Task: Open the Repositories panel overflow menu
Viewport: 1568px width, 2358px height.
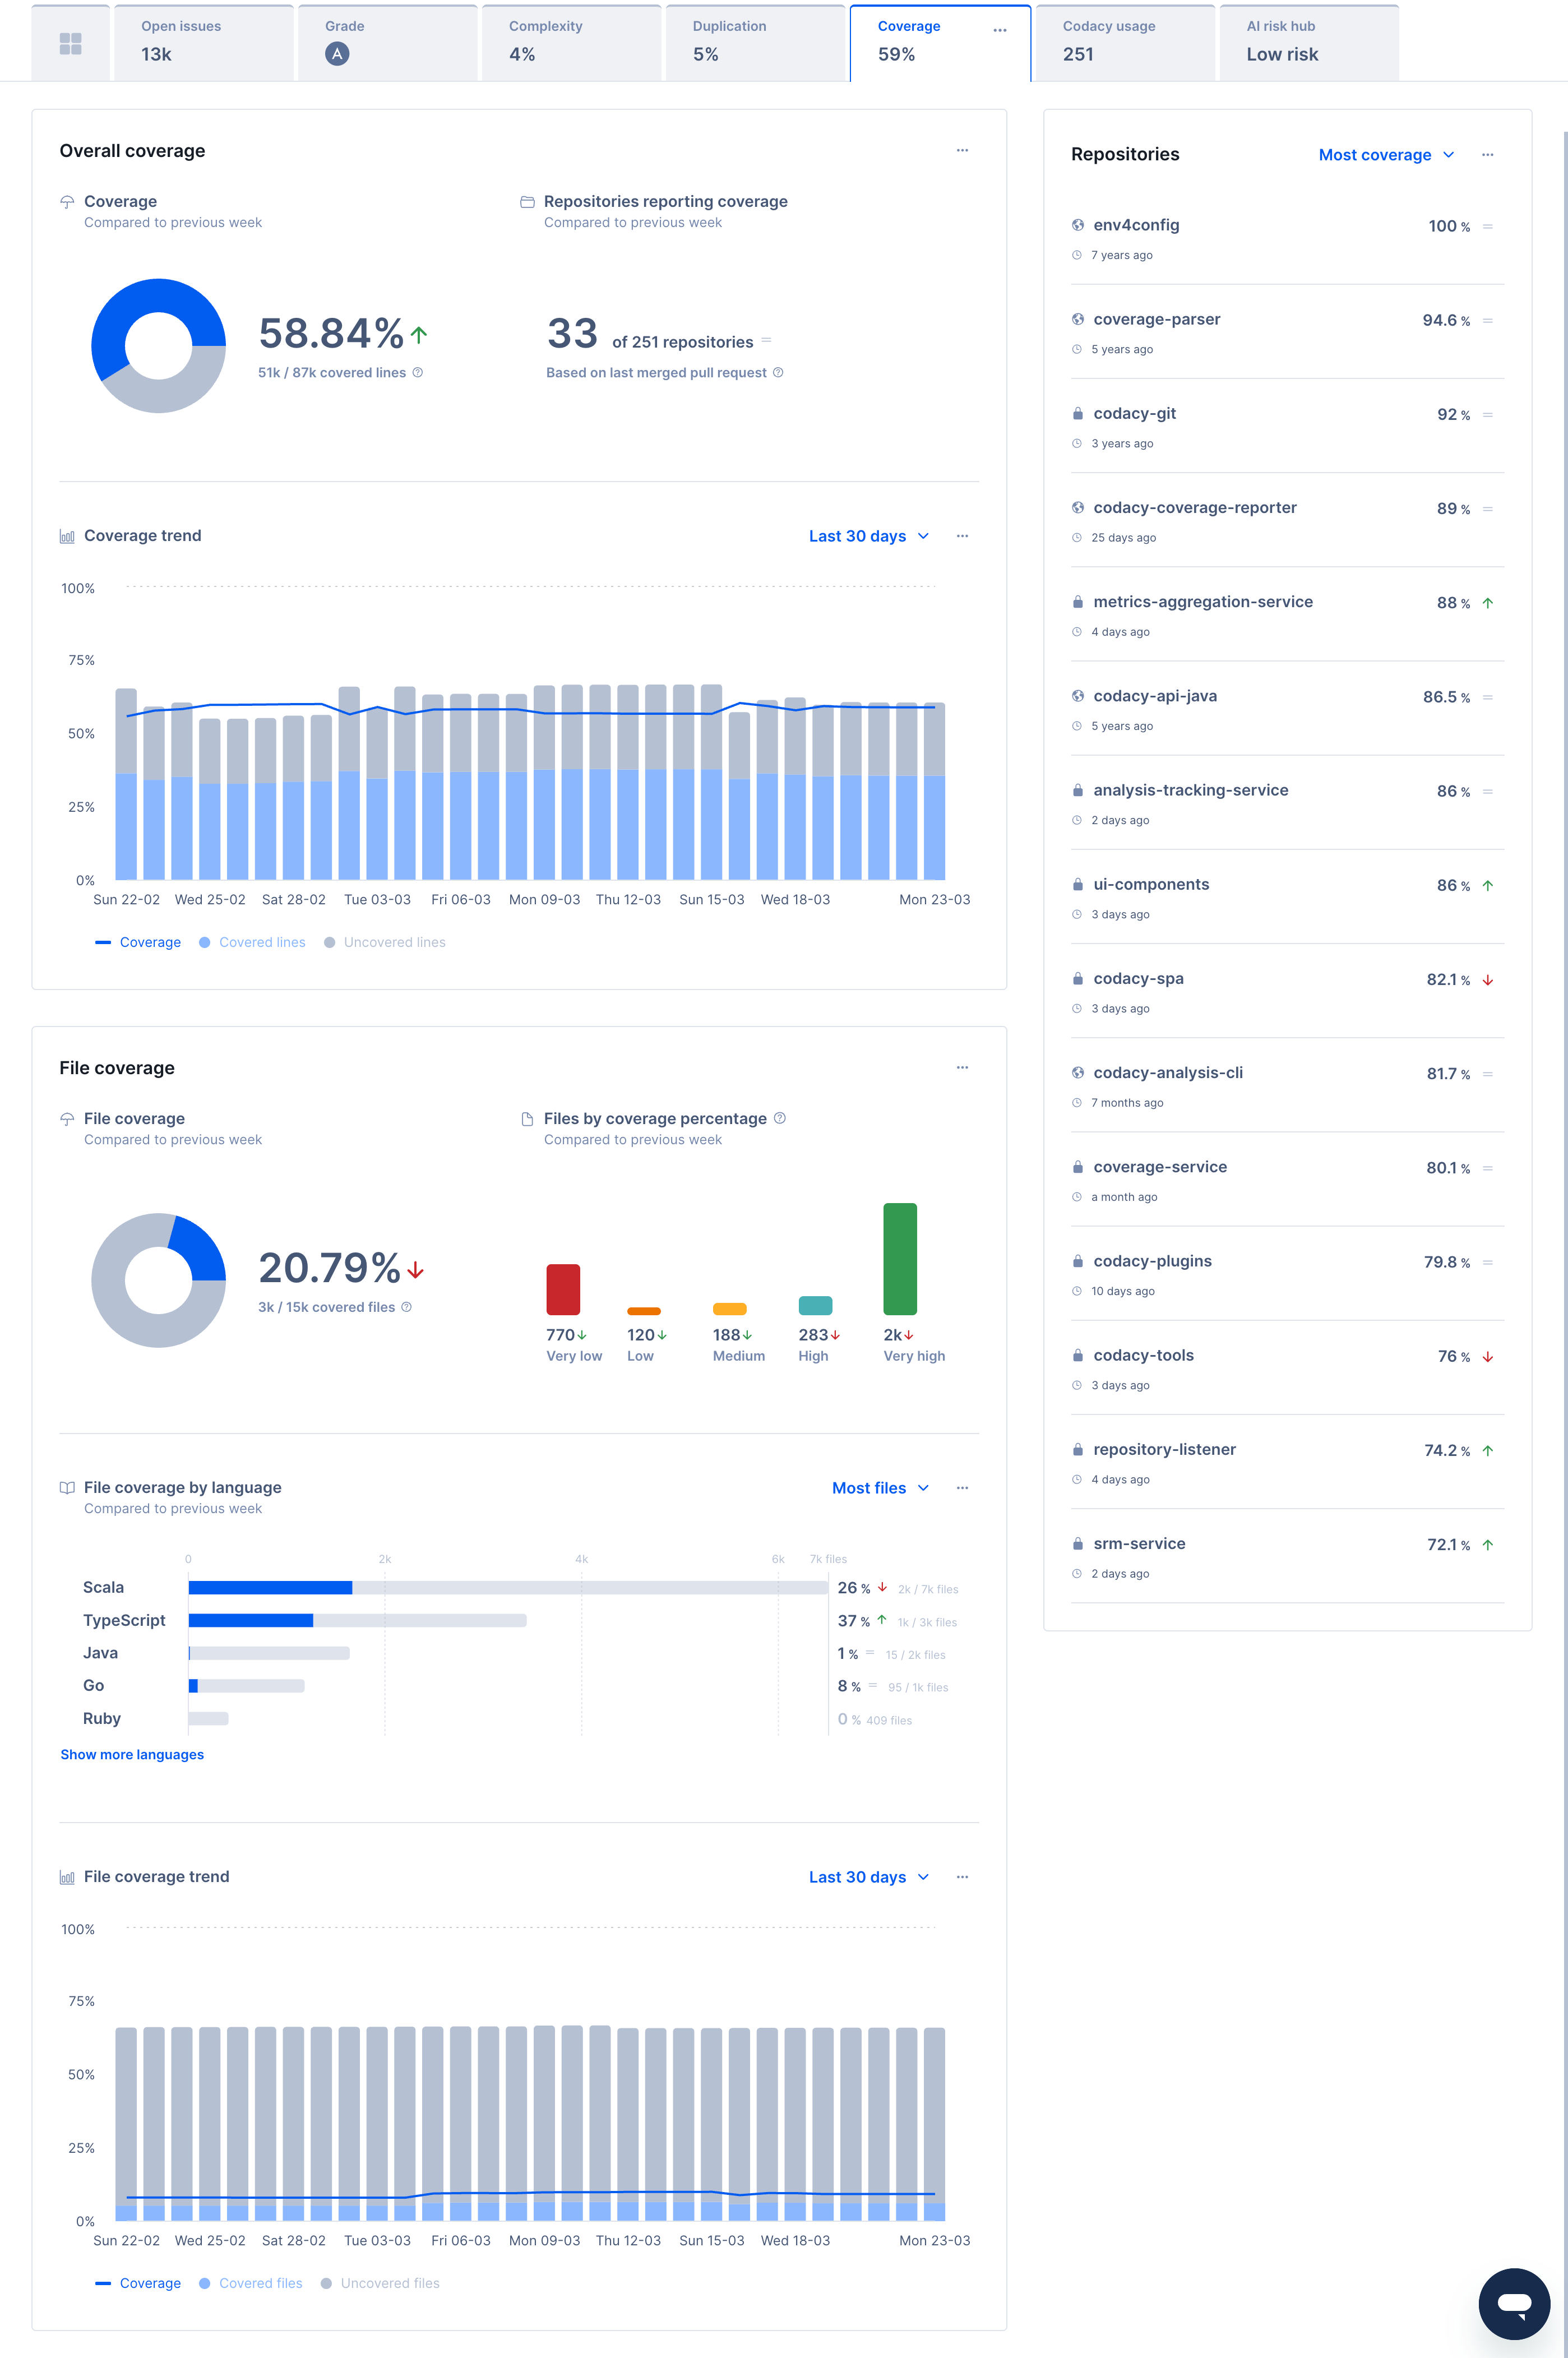Action: (x=1487, y=155)
